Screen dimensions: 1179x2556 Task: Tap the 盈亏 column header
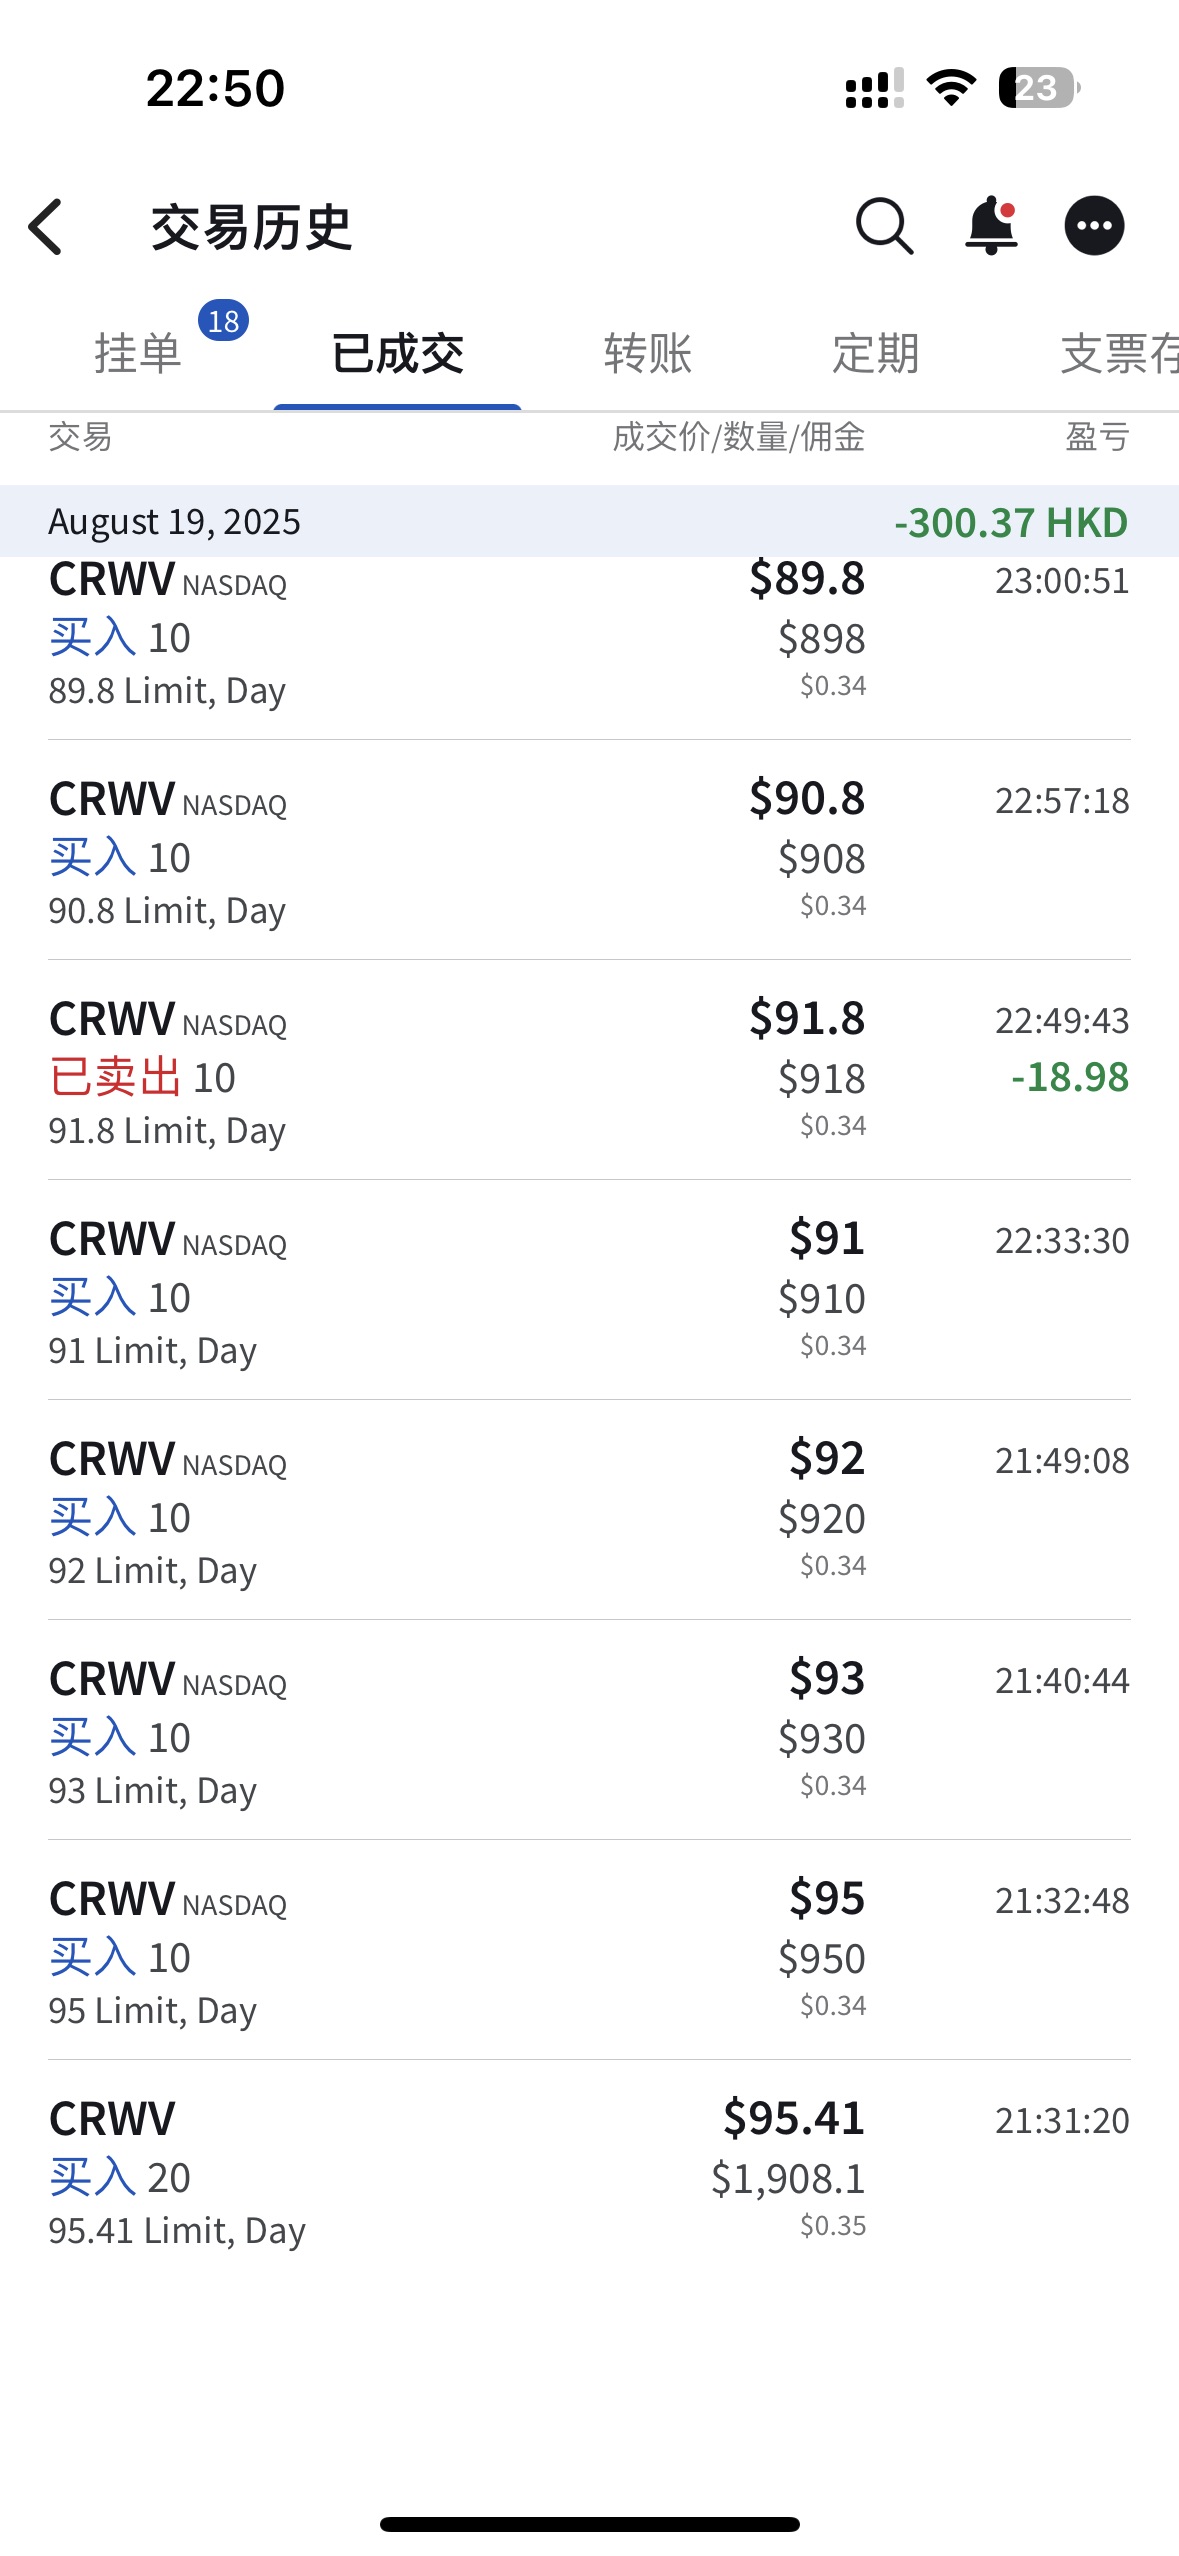[1097, 437]
